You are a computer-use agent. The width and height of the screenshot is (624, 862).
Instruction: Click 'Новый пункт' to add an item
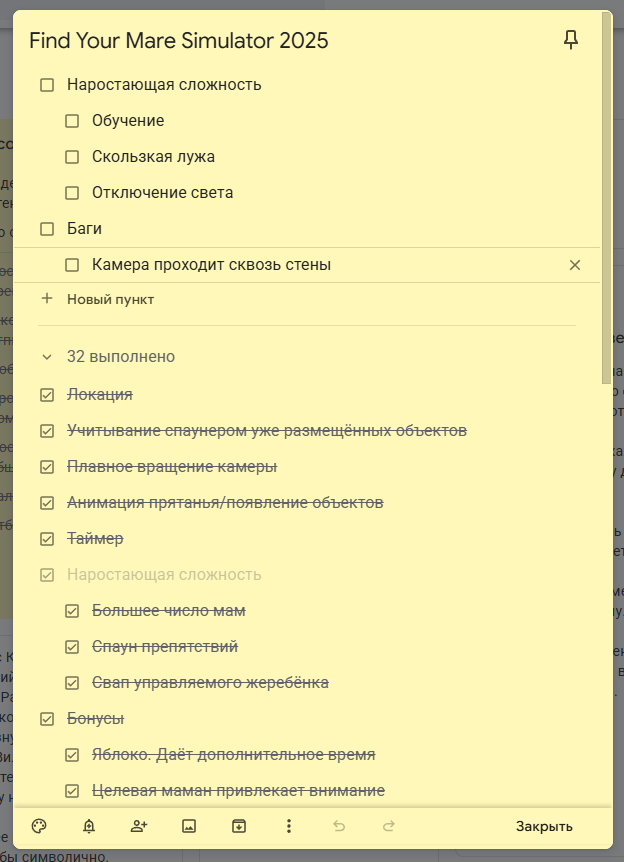tap(110, 299)
